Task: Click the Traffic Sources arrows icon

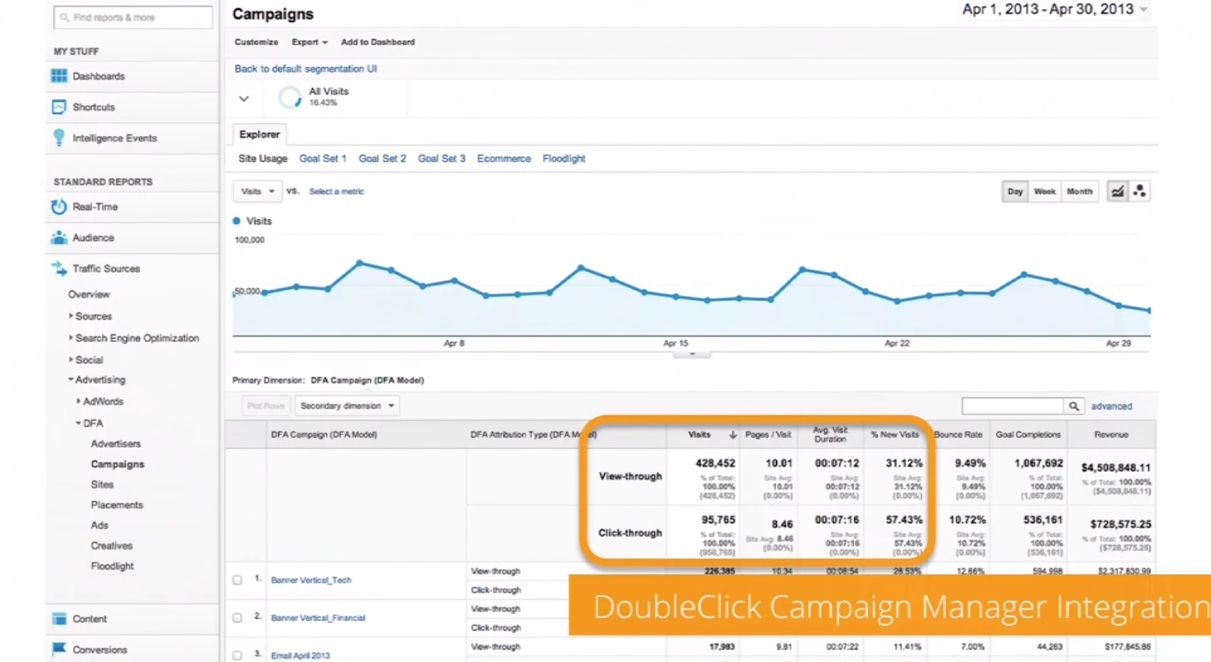Action: coord(59,269)
